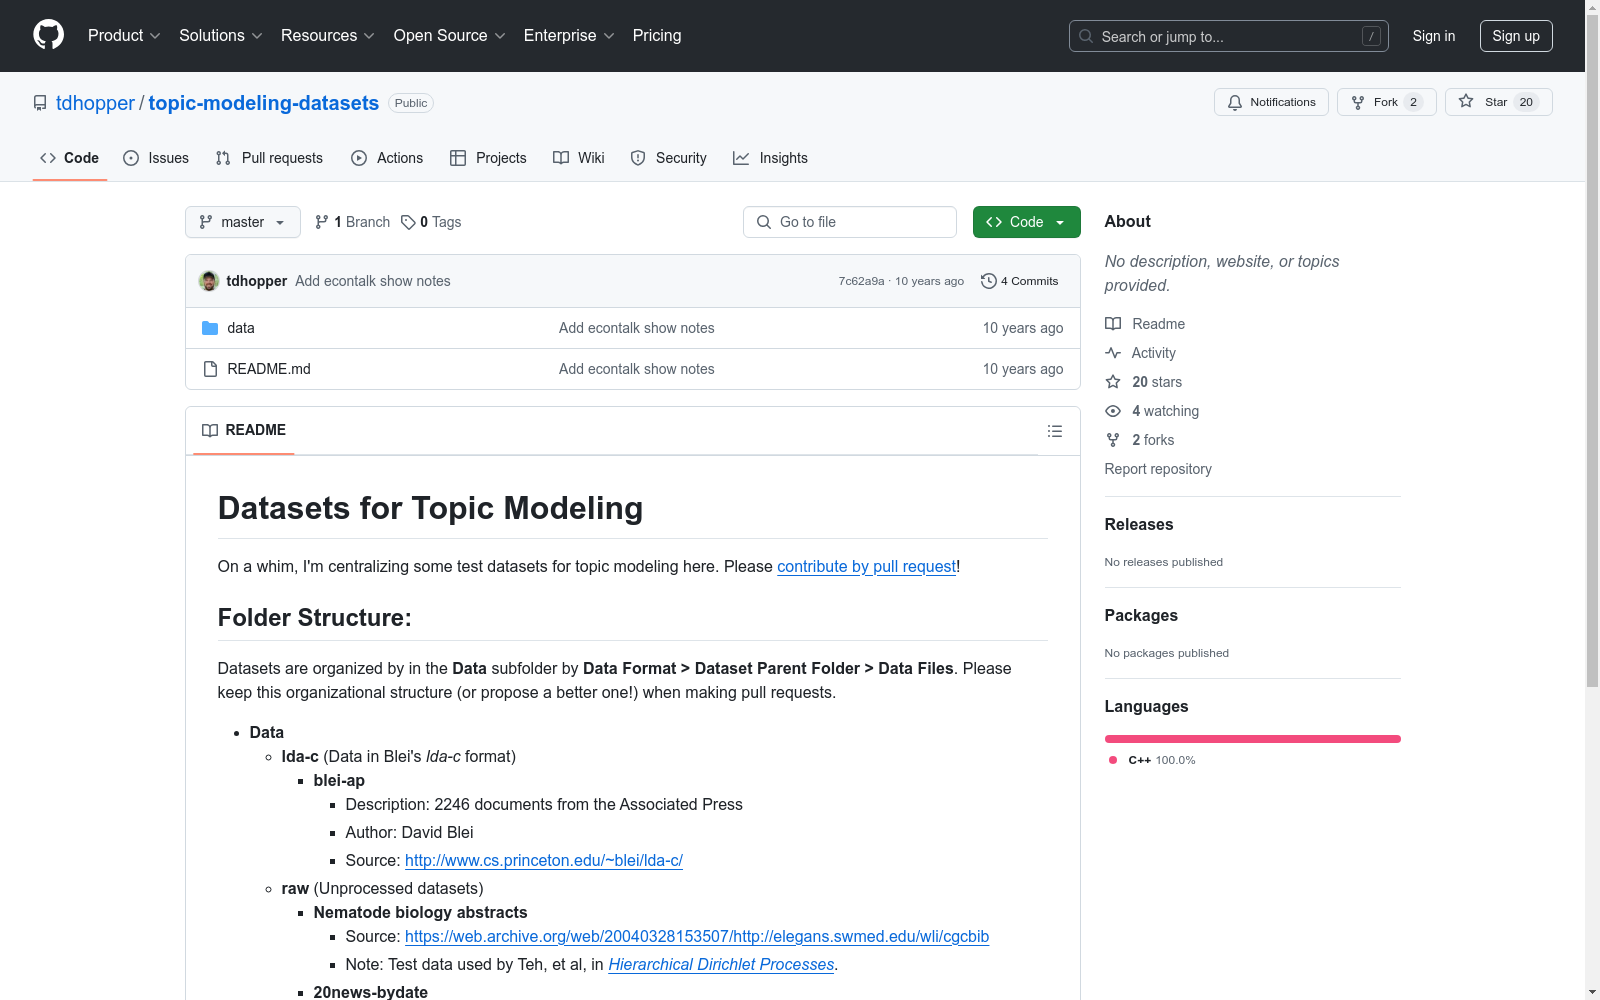
Task: Open data row's Add econtalk show notes commit
Action: [x=637, y=328]
